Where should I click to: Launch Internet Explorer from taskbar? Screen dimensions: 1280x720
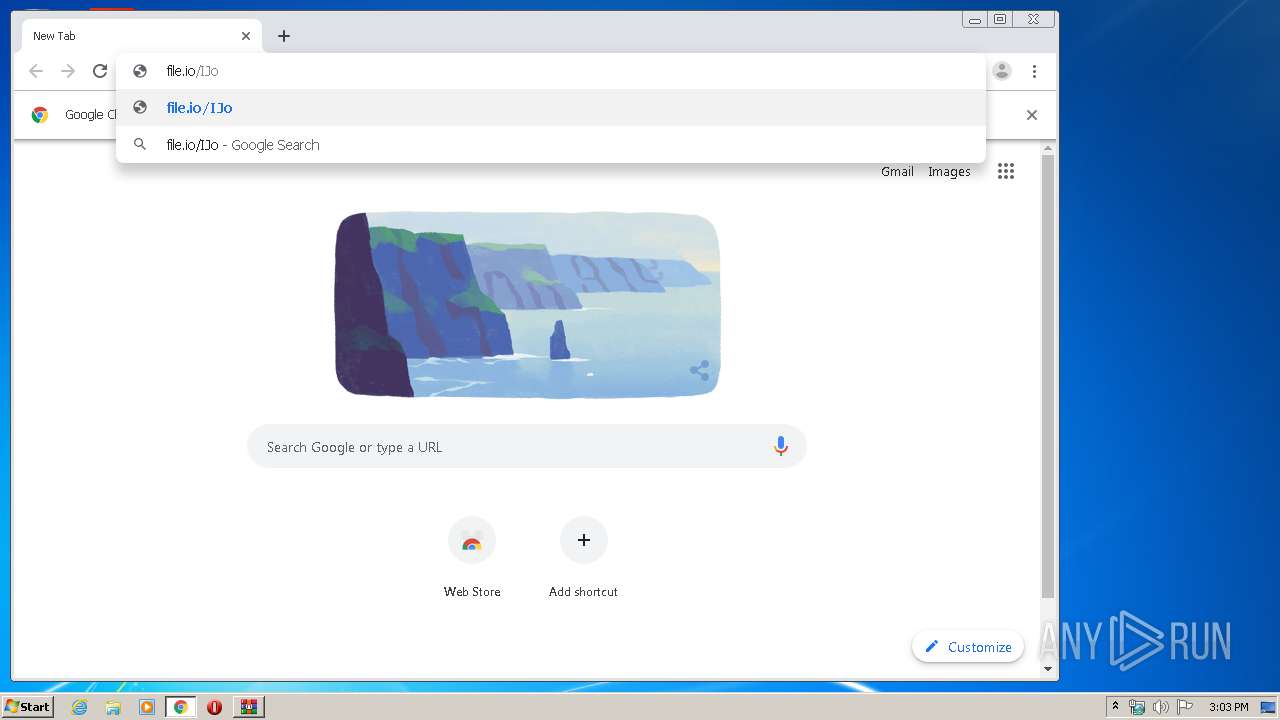click(x=80, y=707)
